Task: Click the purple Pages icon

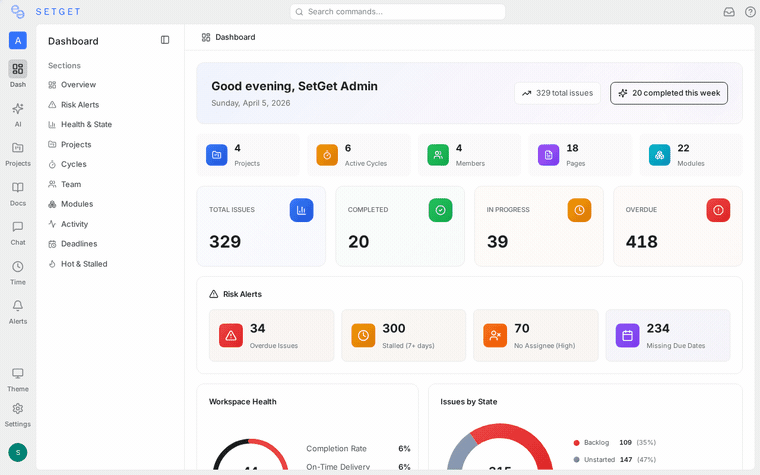Action: tap(549, 155)
